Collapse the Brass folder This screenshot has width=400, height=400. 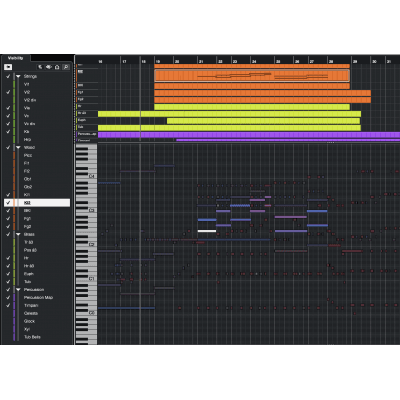point(18,234)
